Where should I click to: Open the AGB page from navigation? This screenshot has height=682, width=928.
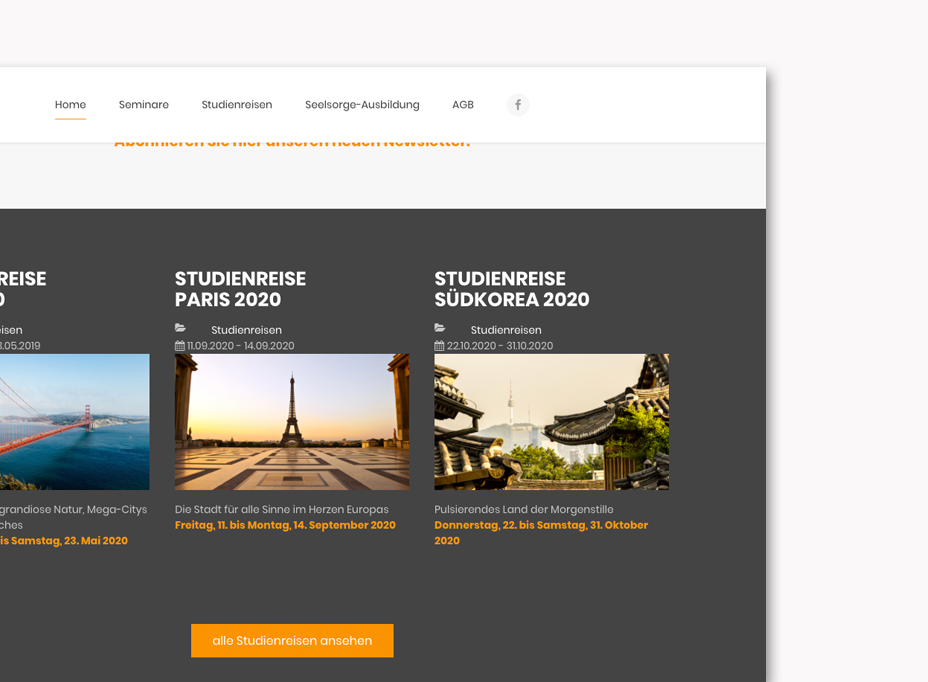(x=463, y=105)
